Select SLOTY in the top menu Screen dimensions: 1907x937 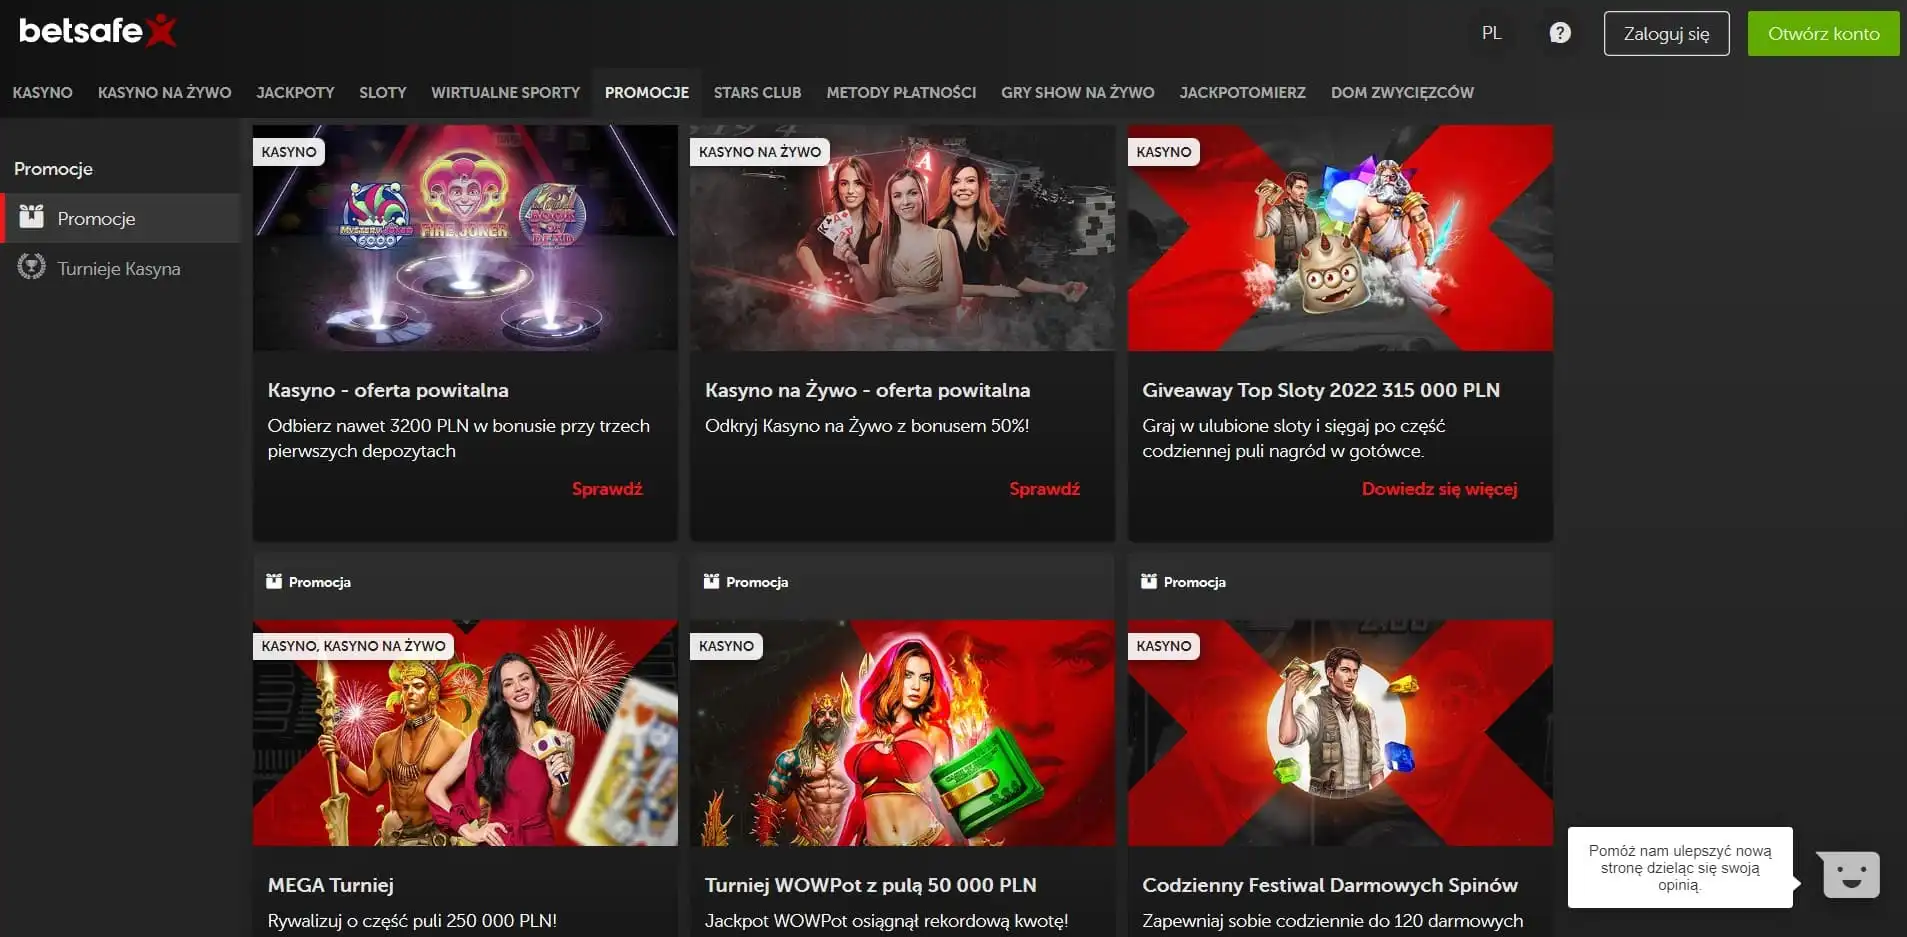tap(383, 92)
